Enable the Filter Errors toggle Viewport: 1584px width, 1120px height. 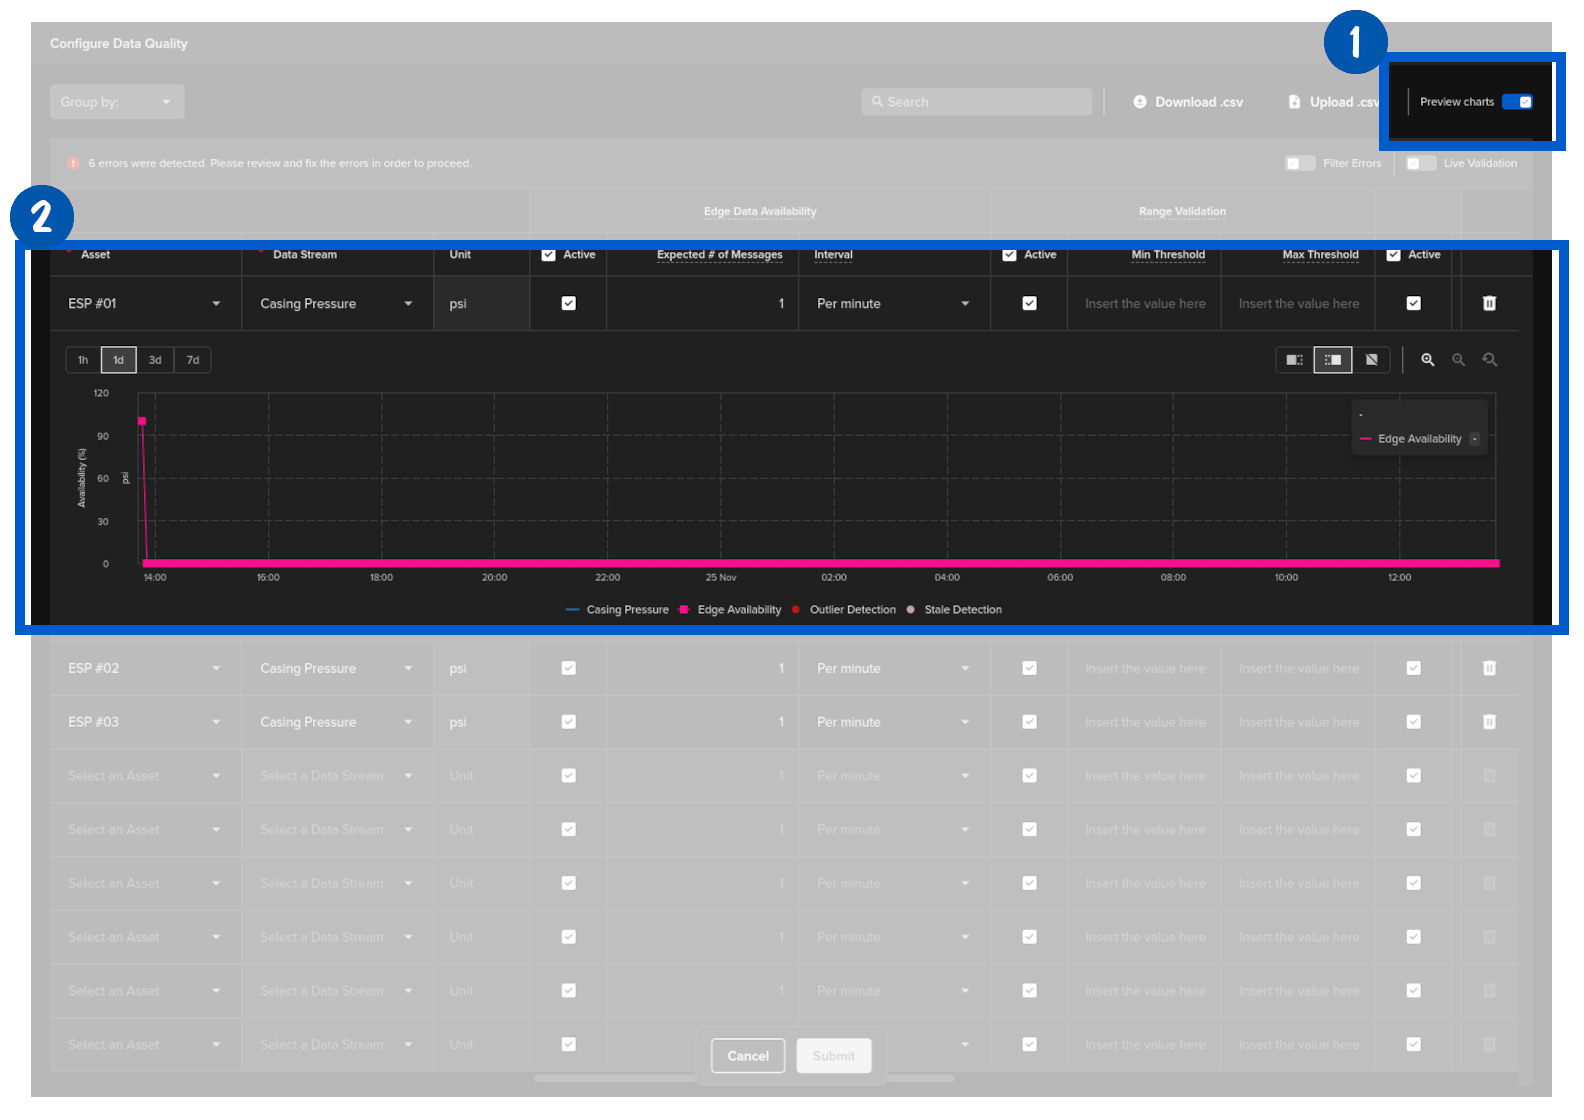(x=1299, y=163)
